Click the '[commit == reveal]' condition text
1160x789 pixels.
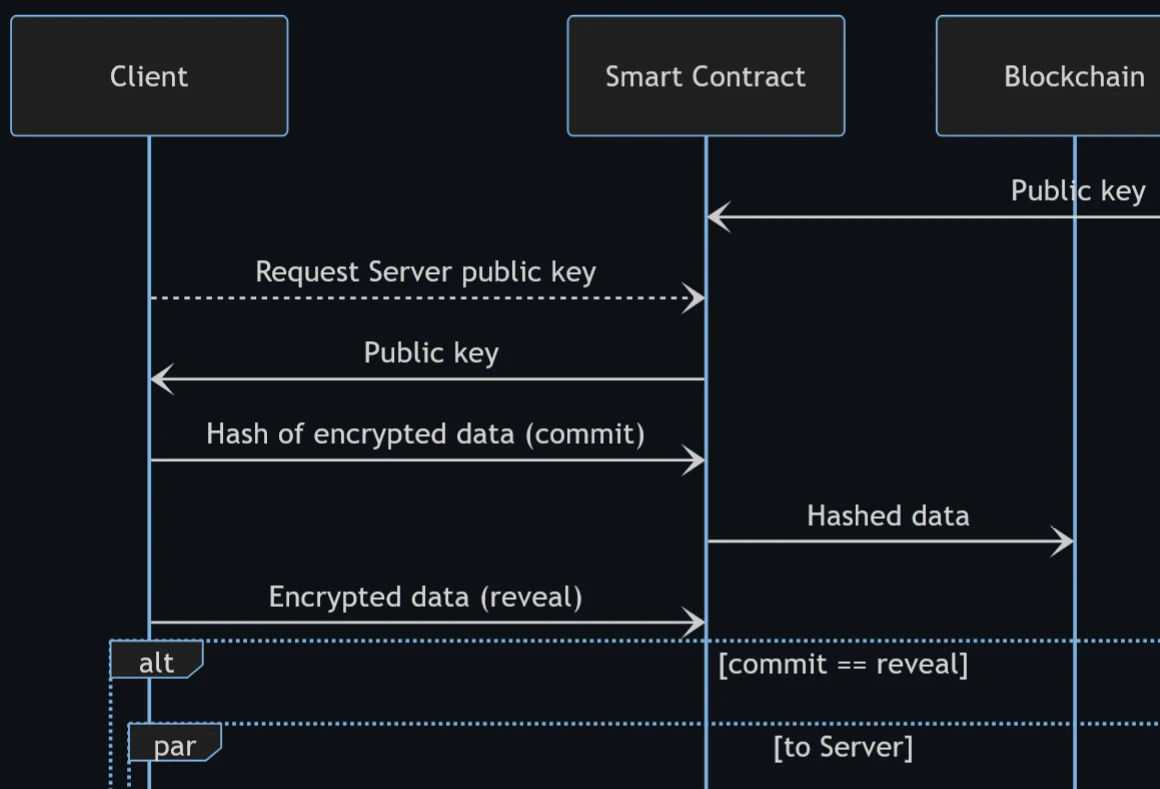(x=843, y=664)
